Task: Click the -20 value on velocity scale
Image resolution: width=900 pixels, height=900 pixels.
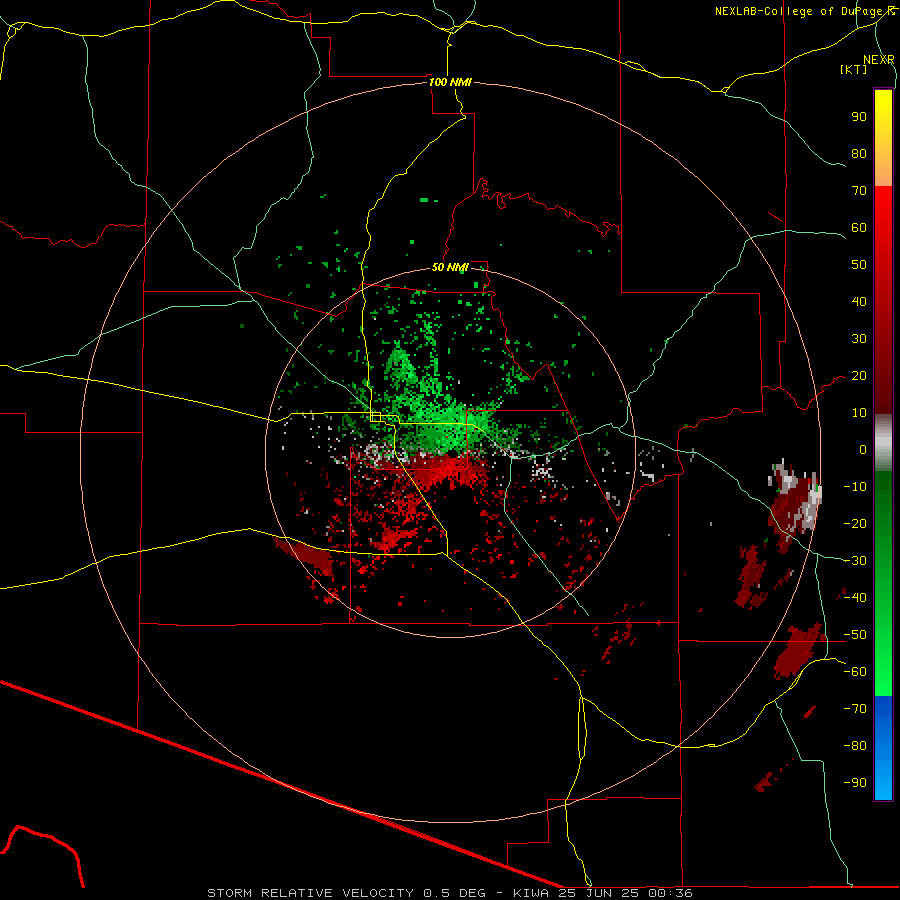Action: tap(855, 524)
